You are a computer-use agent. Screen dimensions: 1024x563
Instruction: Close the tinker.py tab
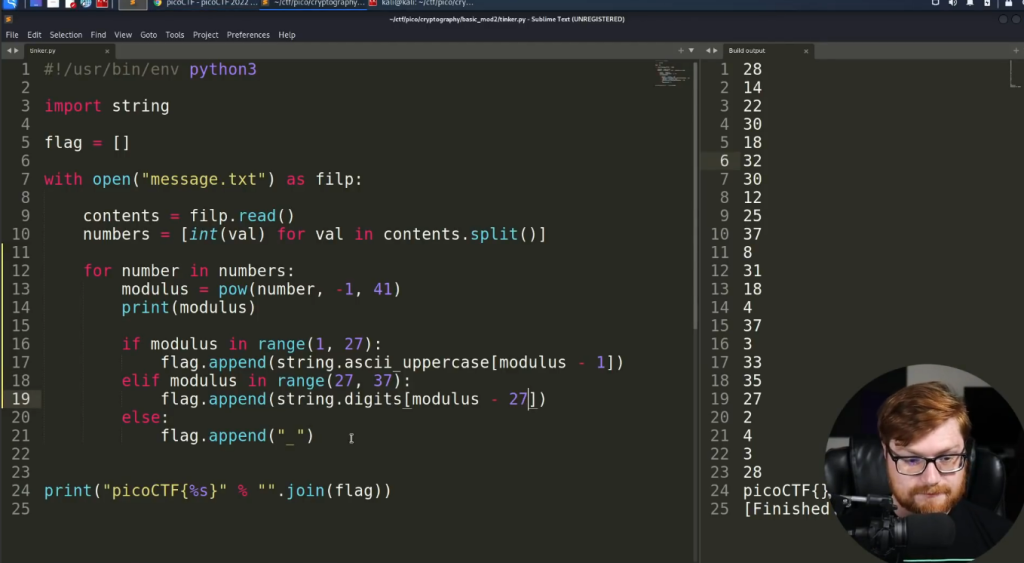click(x=107, y=51)
